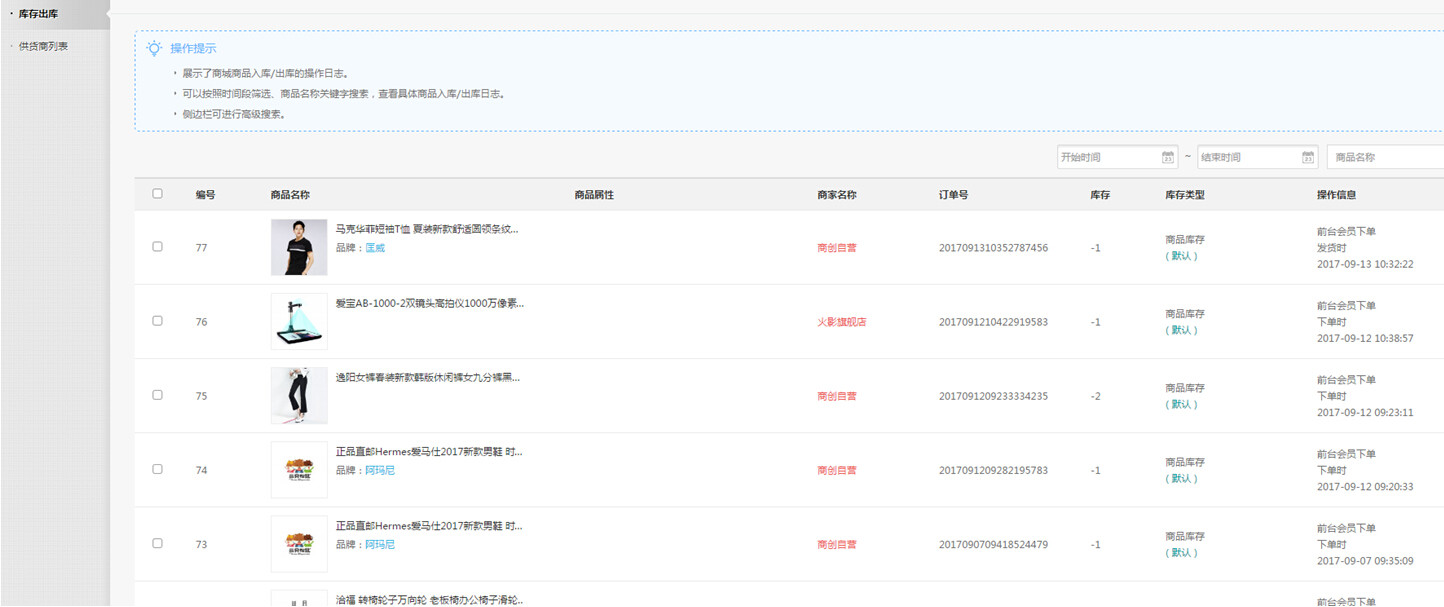Focus the 开始时间 date input
The width and height of the screenshot is (1444, 607).
coord(1118,157)
